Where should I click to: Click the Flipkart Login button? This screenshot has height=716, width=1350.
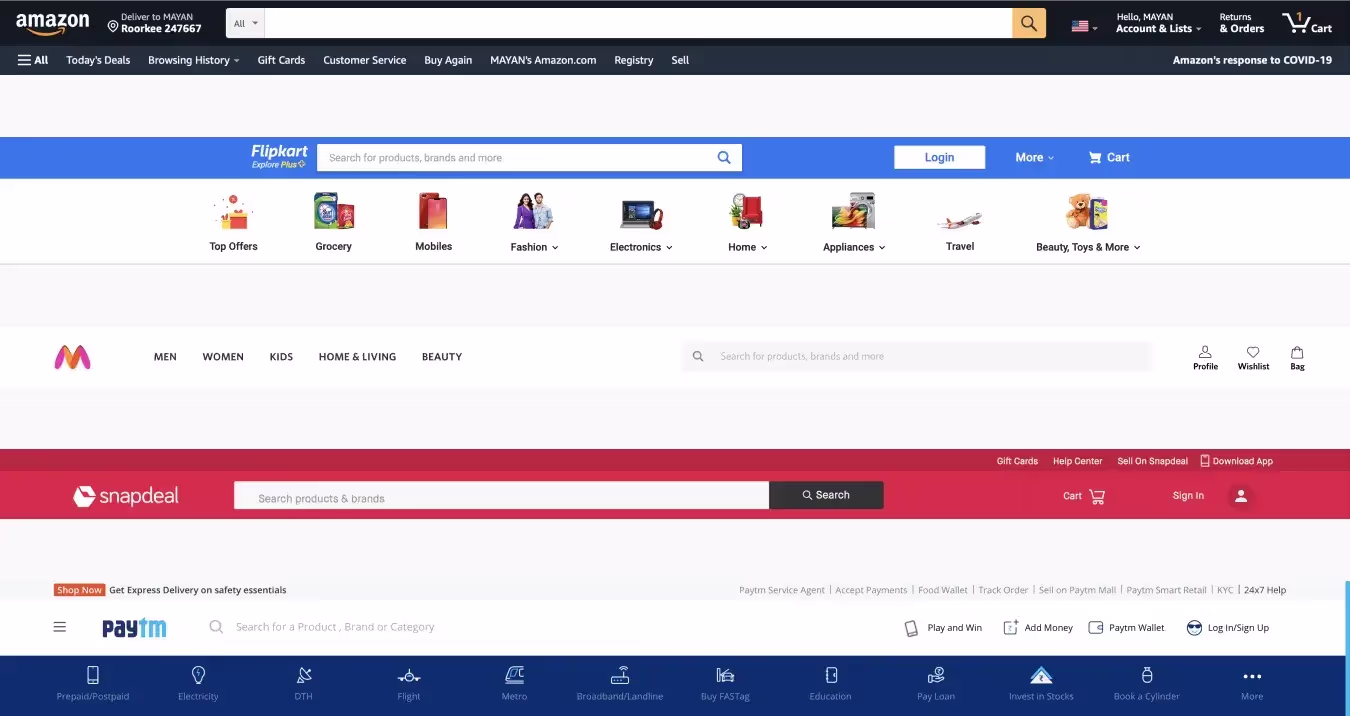939,157
